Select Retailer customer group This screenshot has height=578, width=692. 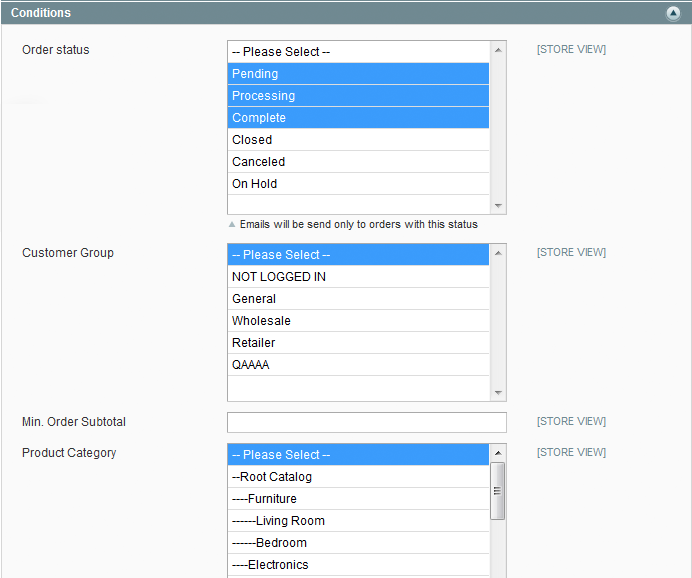point(358,343)
